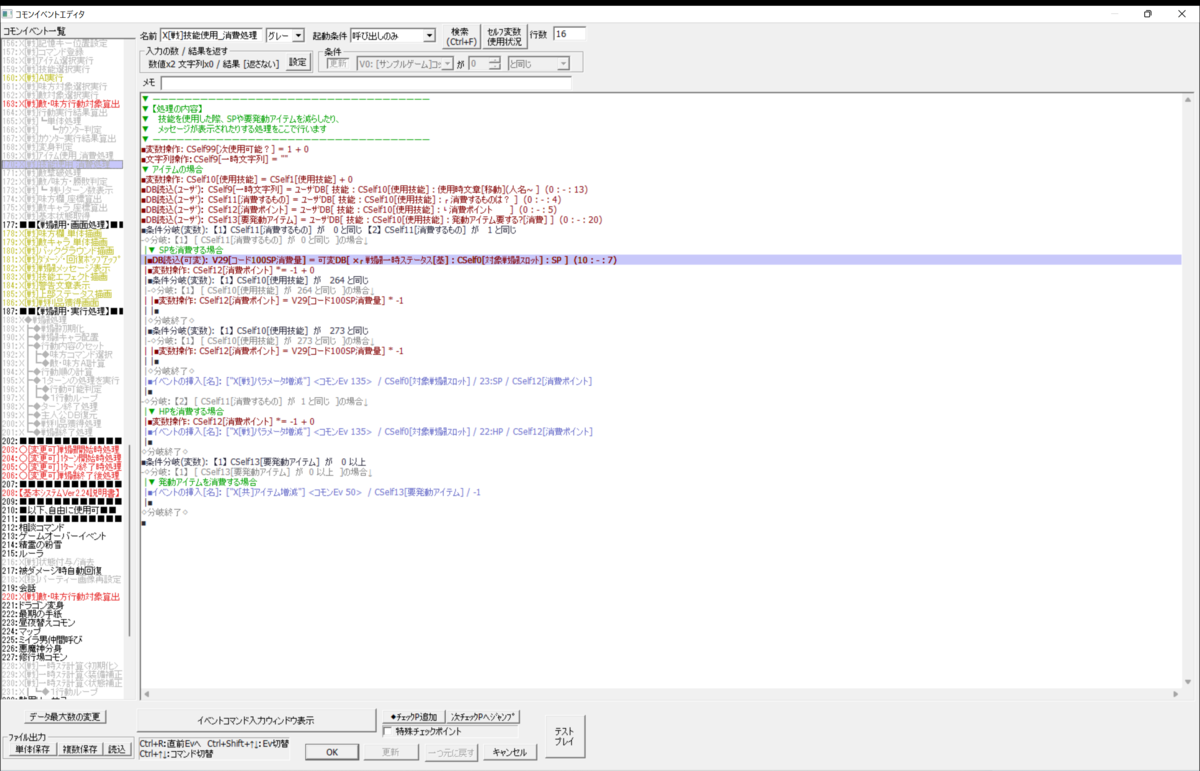Save with 単体保存 button

click(x=29, y=749)
